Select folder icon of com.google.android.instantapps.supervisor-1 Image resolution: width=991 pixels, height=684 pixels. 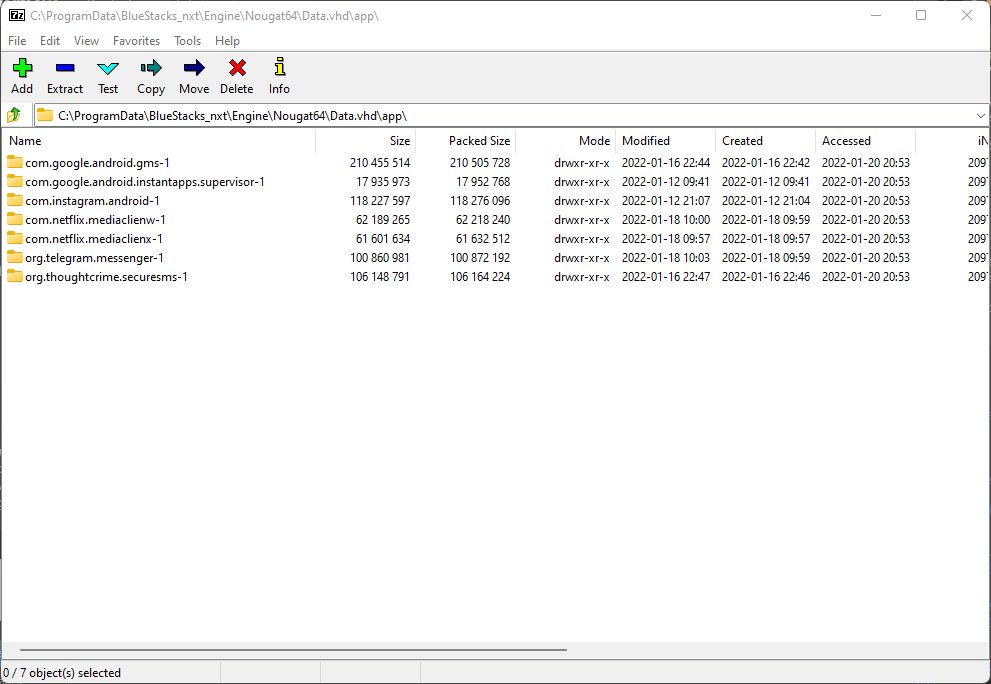coord(15,181)
